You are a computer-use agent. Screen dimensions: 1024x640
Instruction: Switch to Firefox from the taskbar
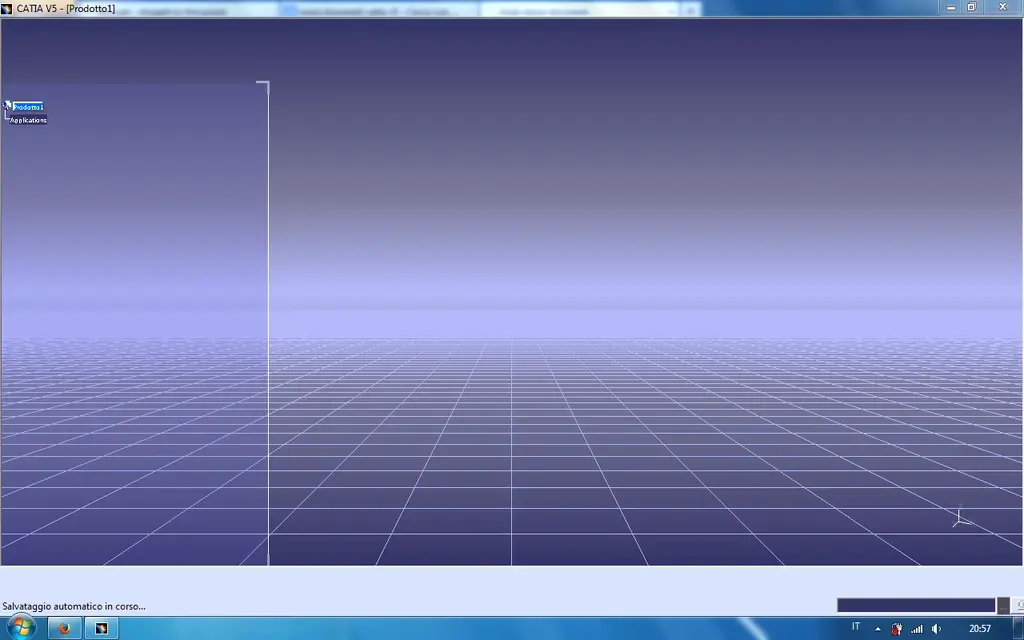pos(65,628)
